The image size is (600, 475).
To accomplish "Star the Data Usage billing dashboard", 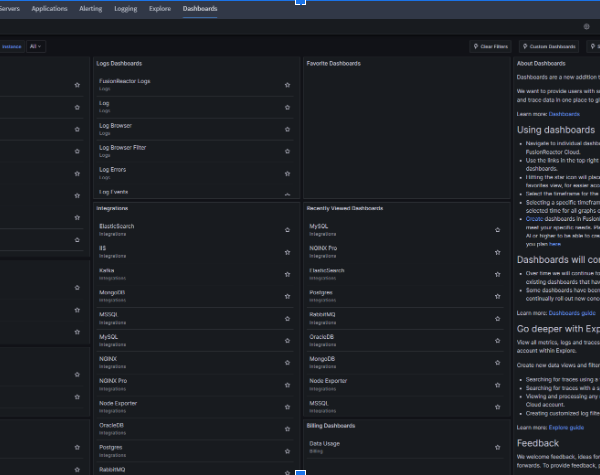I will click(497, 447).
